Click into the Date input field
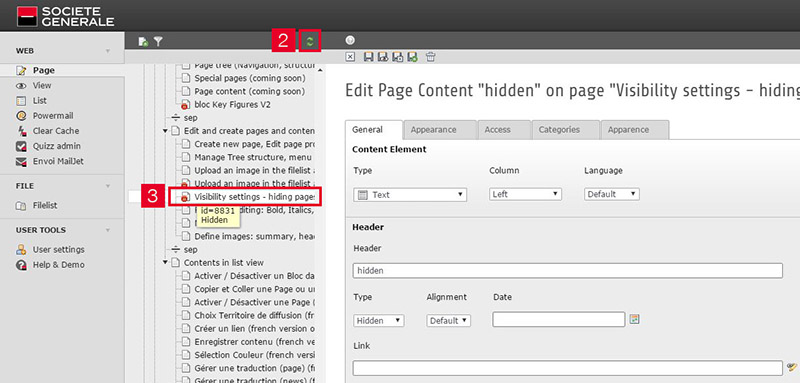The width and height of the screenshot is (800, 383). pos(559,319)
